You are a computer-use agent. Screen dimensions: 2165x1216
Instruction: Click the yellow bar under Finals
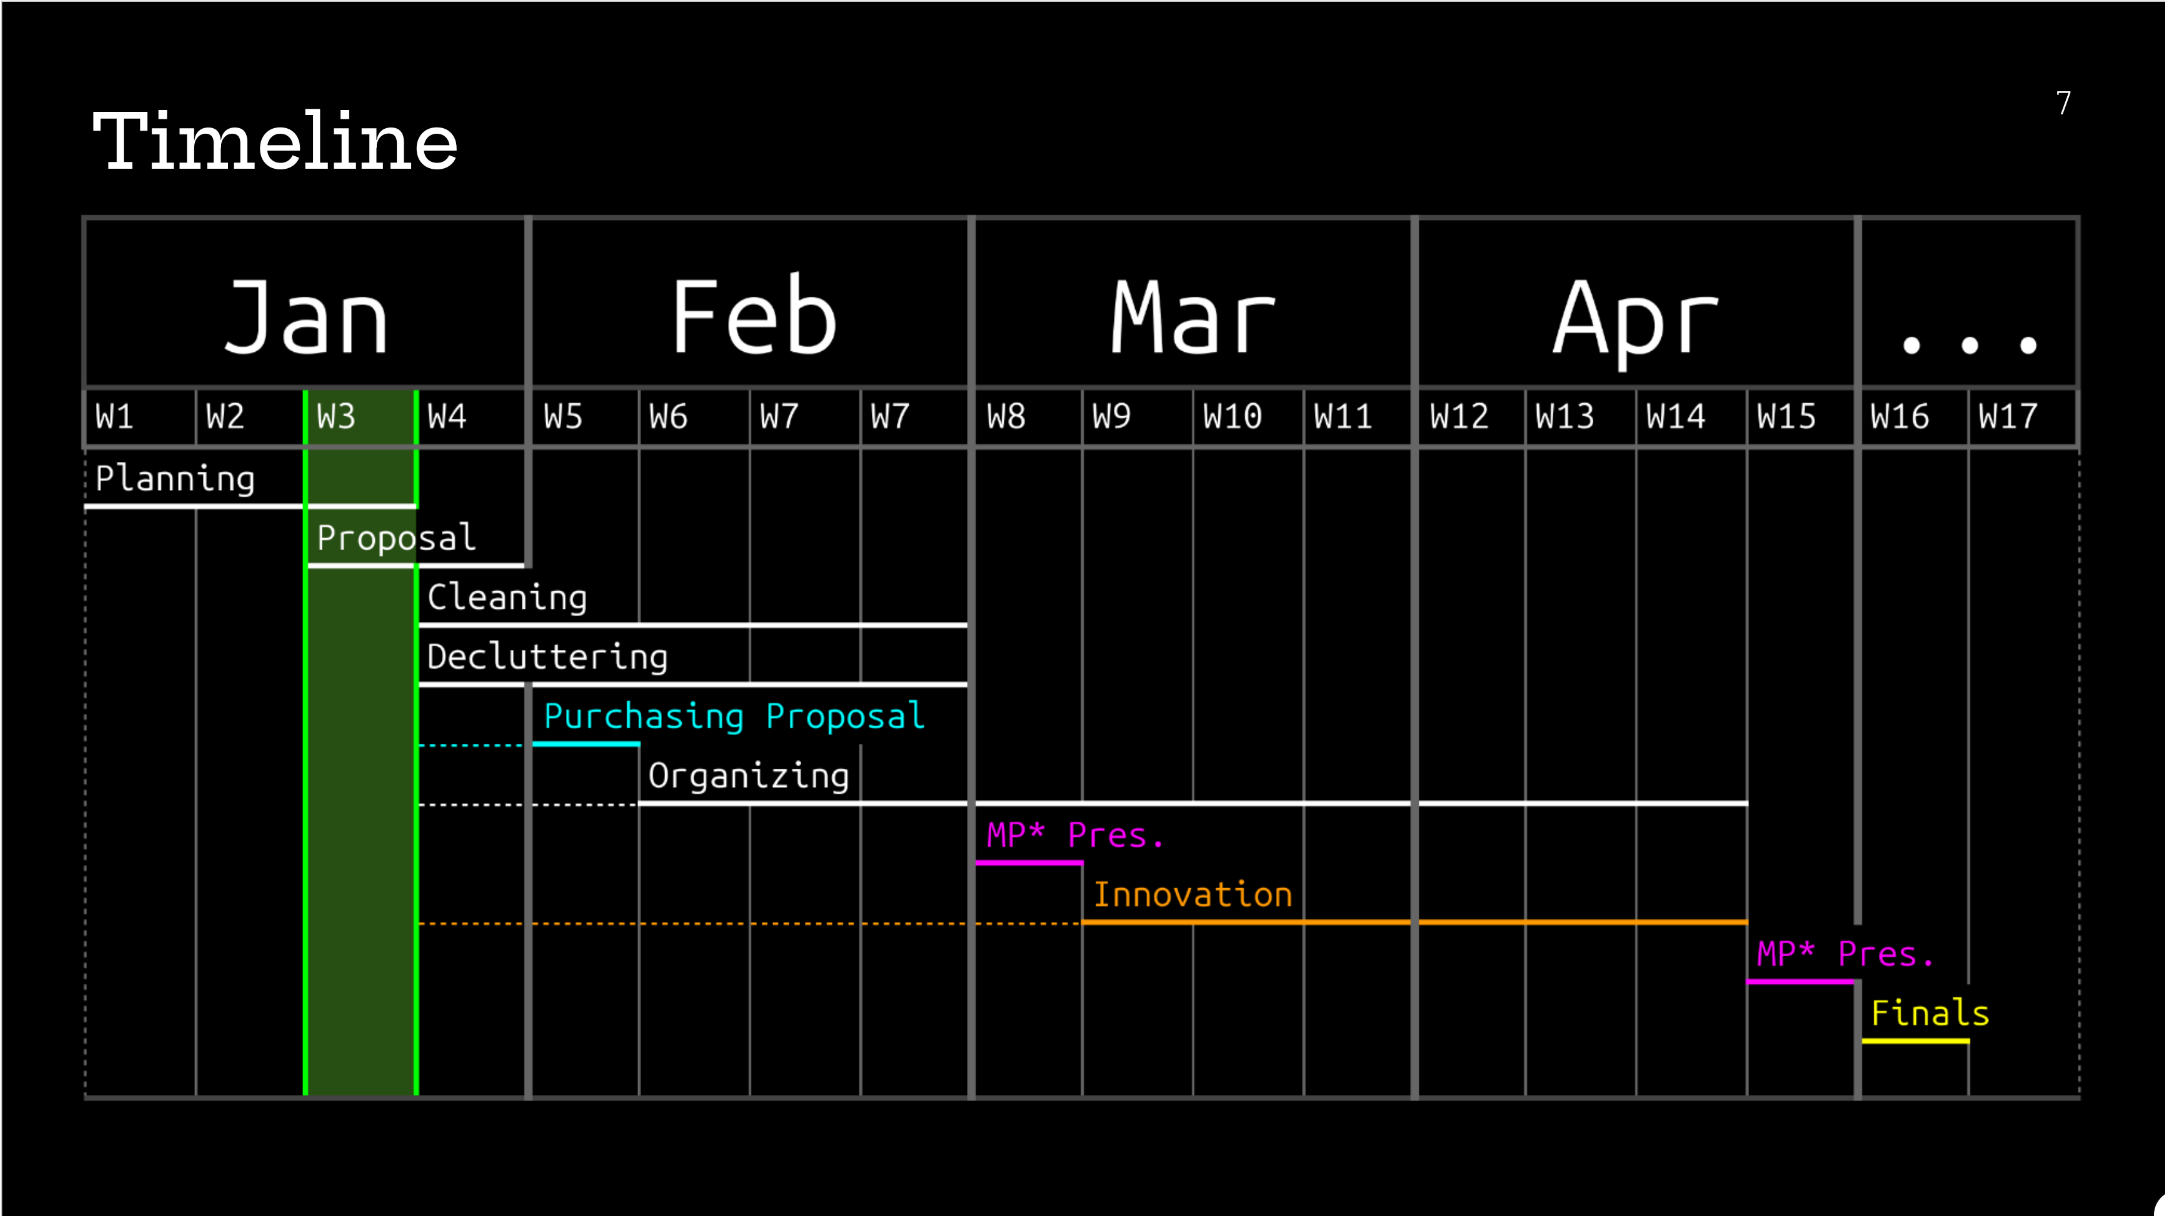[x=1916, y=1041]
